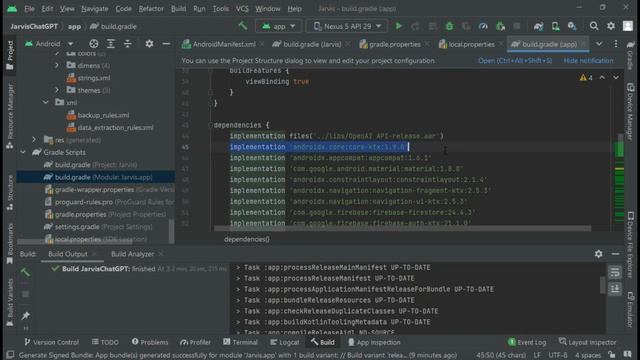The width and height of the screenshot is (640, 360).
Task: Click the Project panel vertical scrollbar
Action: 171,231
